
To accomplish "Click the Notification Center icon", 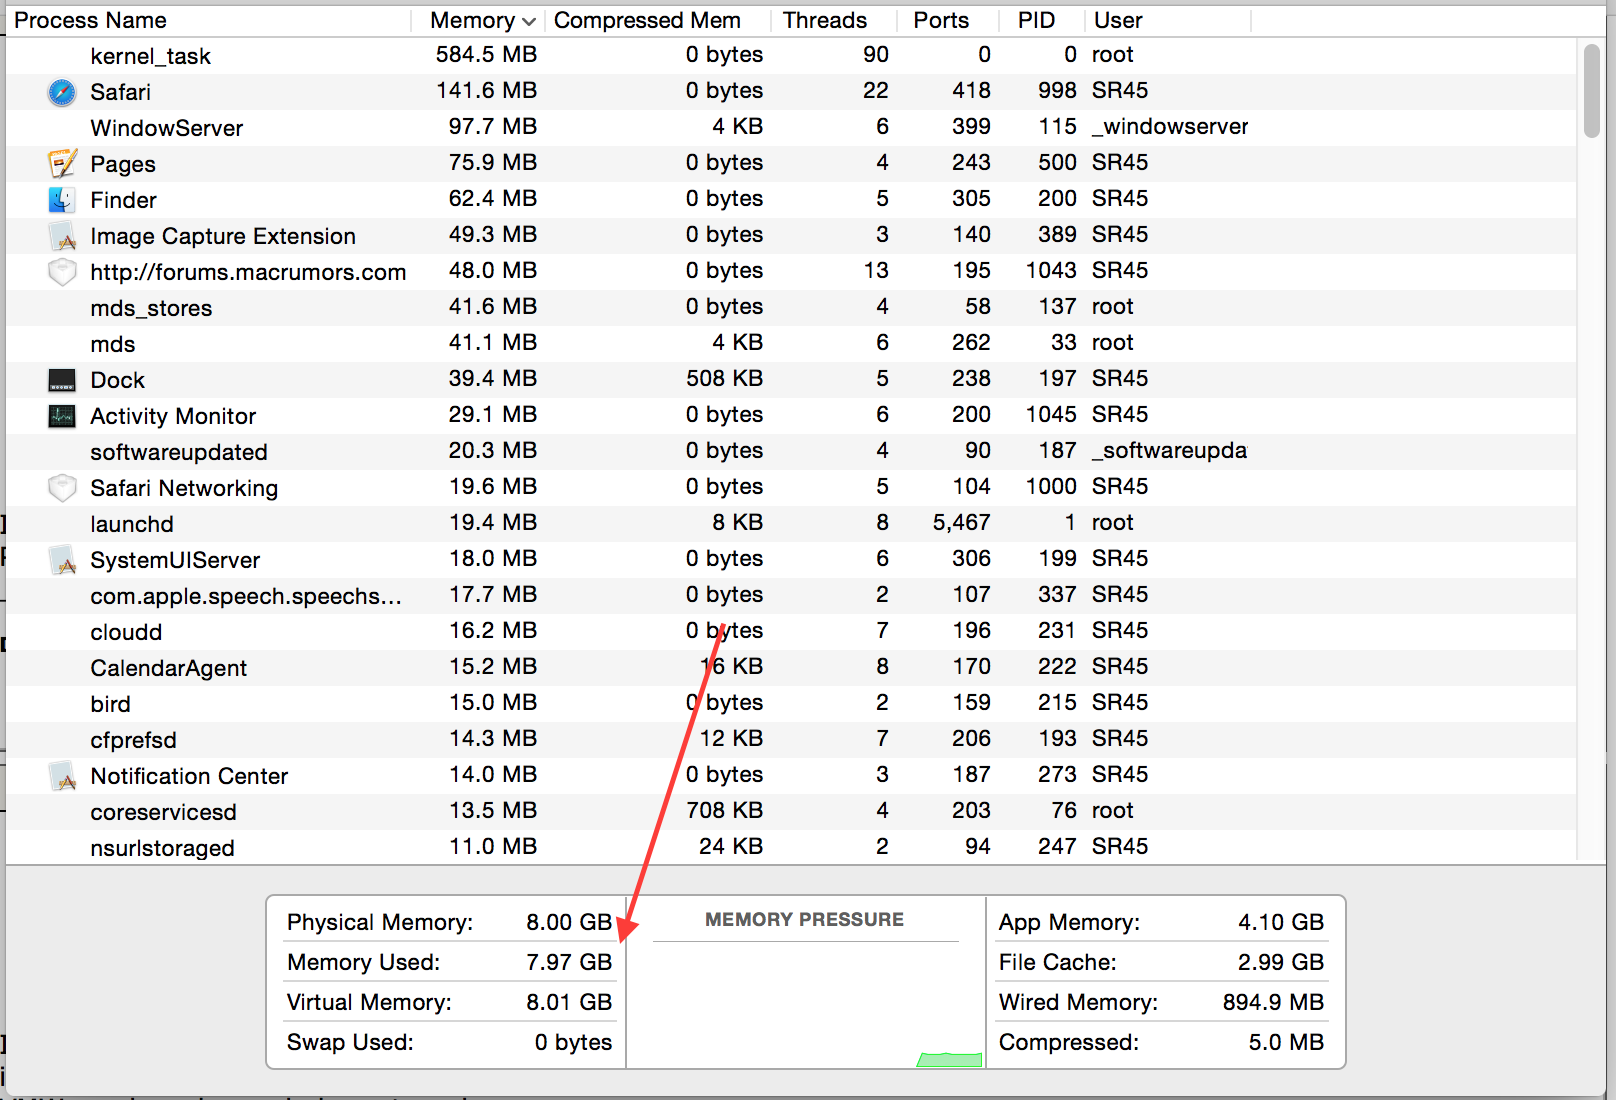I will [x=62, y=776].
